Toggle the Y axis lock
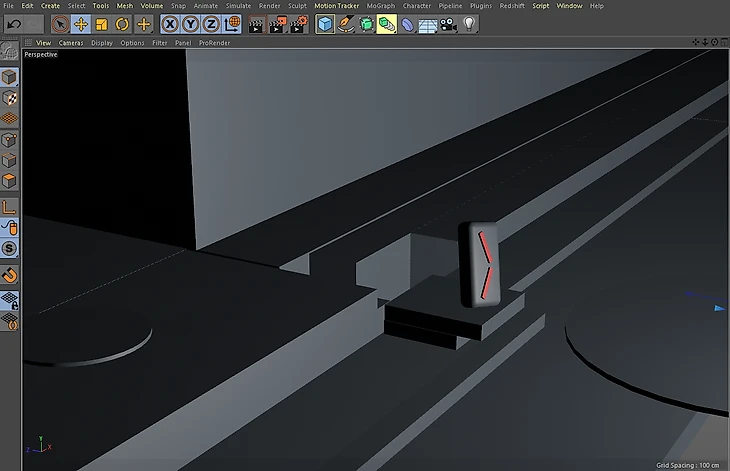 click(x=190, y=23)
